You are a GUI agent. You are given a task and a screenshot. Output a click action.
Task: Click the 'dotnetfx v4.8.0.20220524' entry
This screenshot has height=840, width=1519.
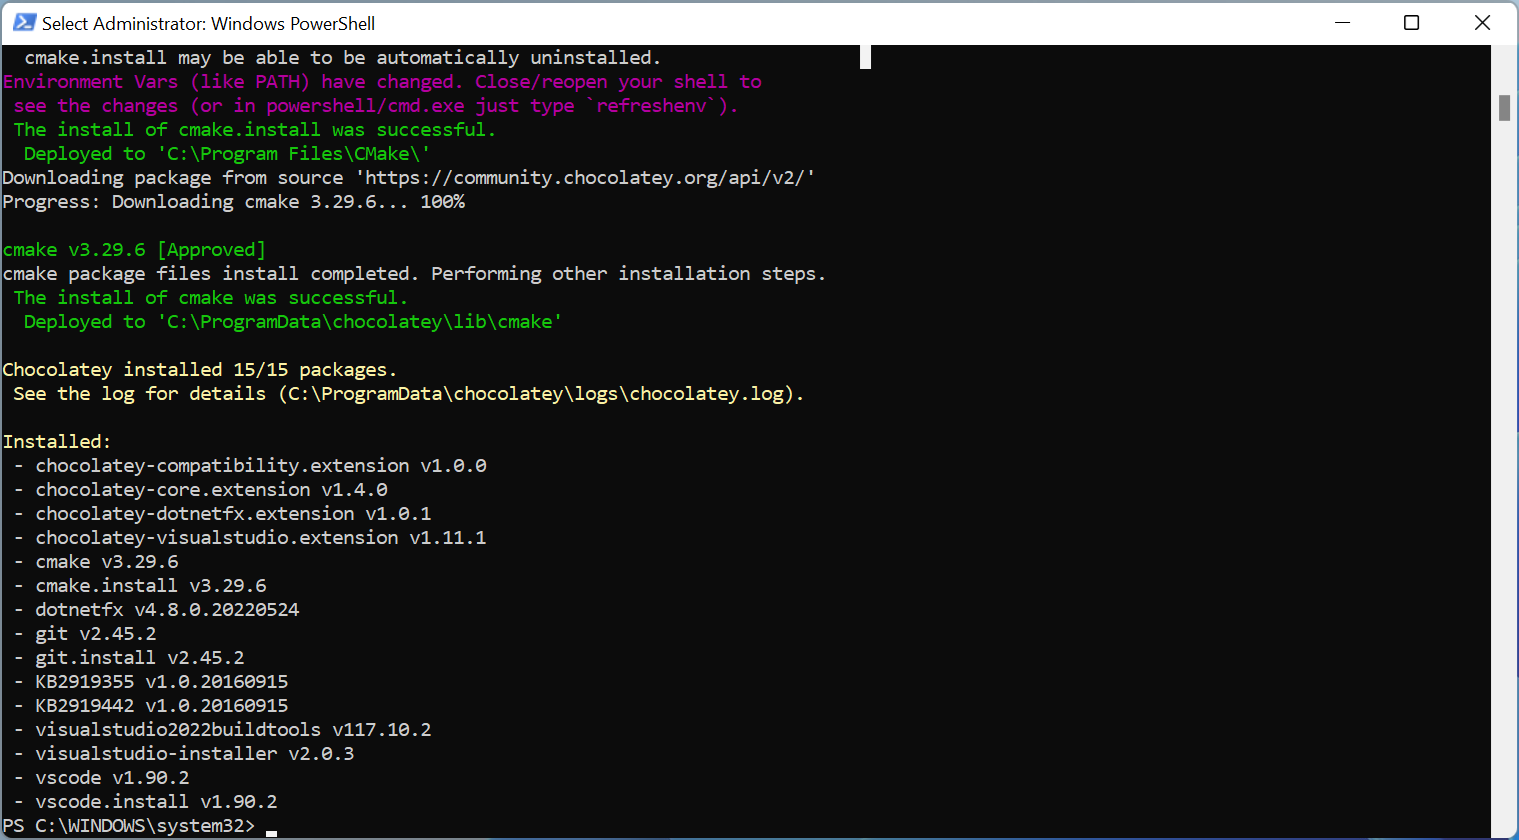point(167,610)
